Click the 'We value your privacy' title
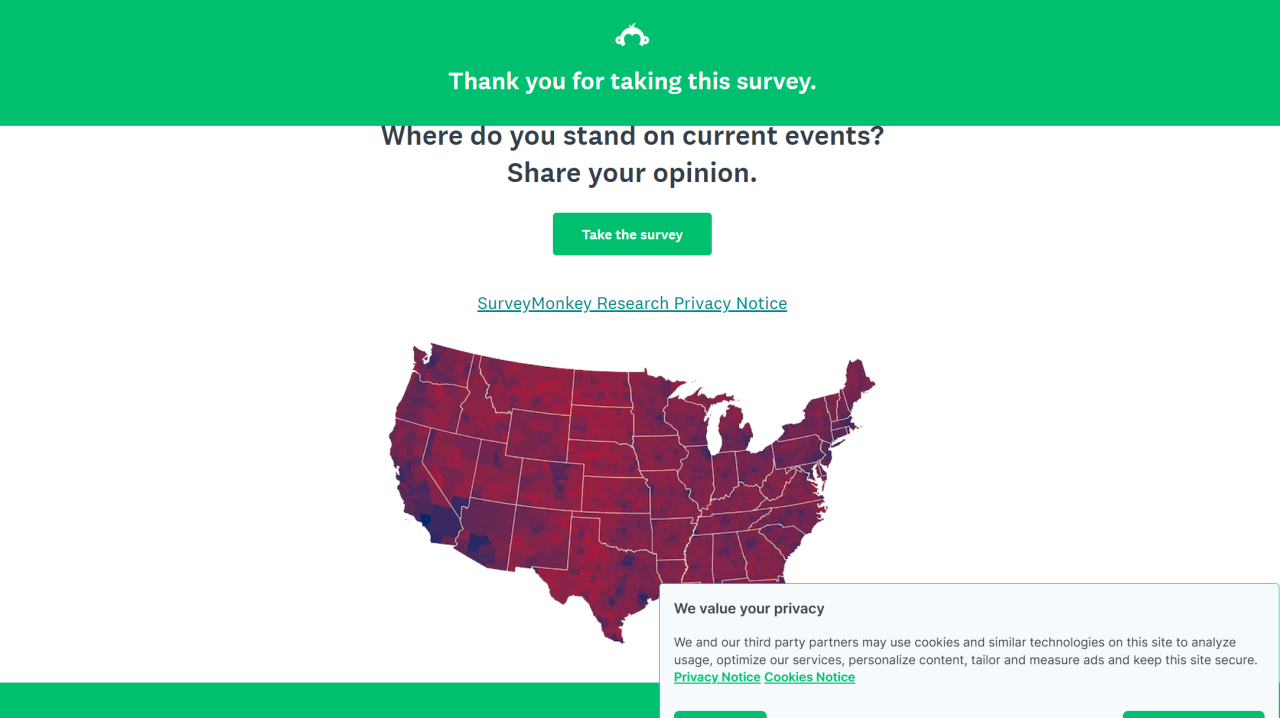The width and height of the screenshot is (1280, 718). coord(749,608)
